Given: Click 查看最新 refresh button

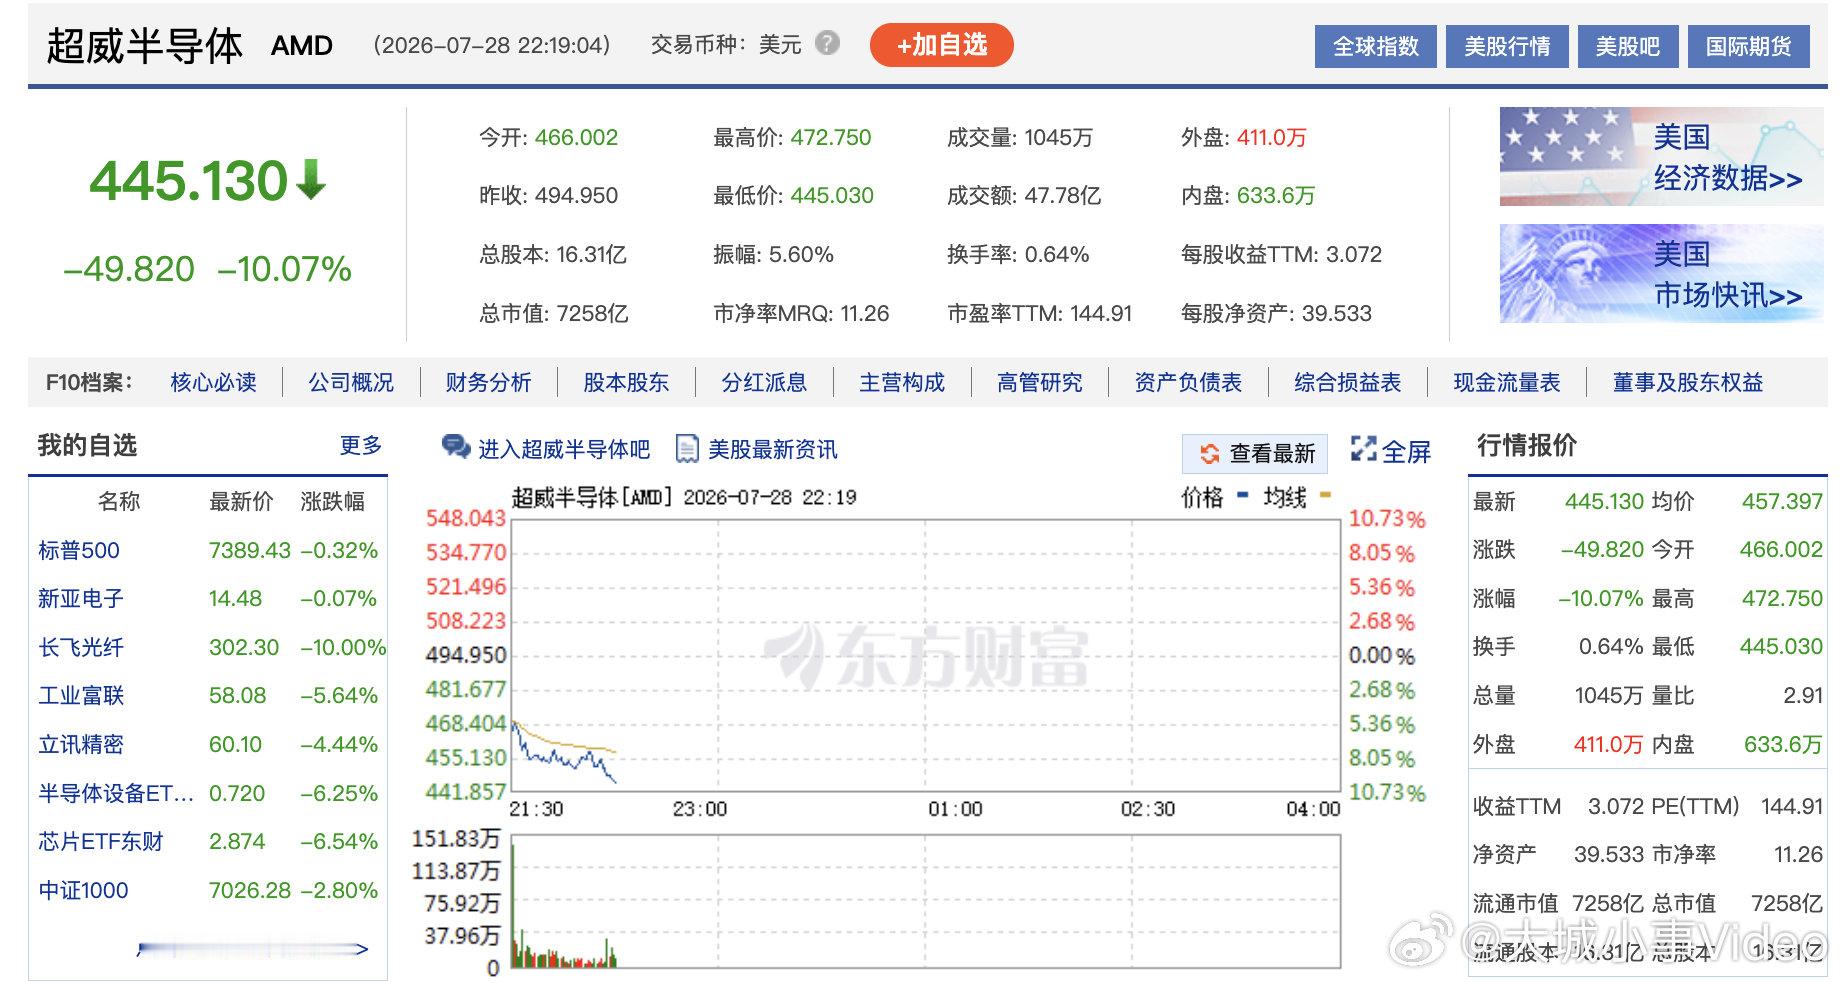Looking at the screenshot, I should (1255, 453).
